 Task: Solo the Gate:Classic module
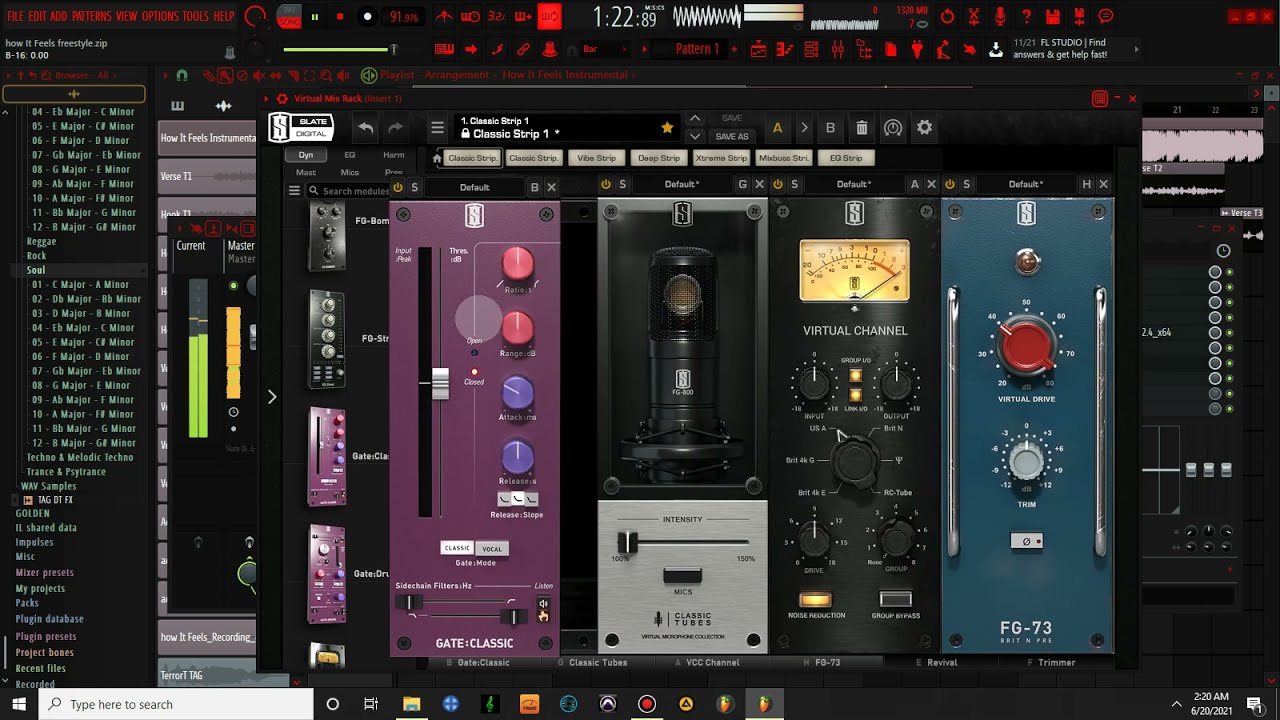click(415, 187)
